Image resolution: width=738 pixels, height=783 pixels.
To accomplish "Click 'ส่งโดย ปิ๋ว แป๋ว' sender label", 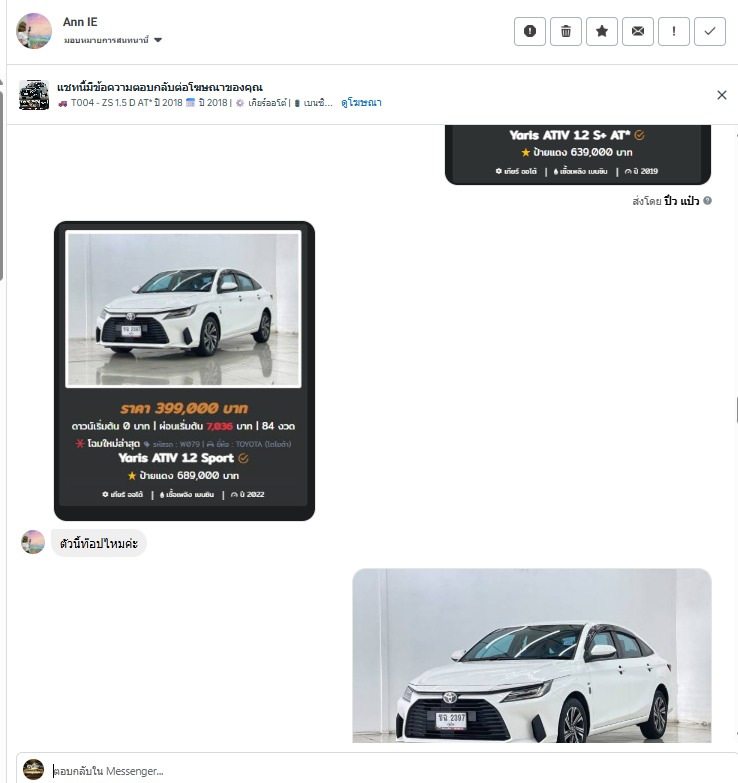I will point(666,201).
